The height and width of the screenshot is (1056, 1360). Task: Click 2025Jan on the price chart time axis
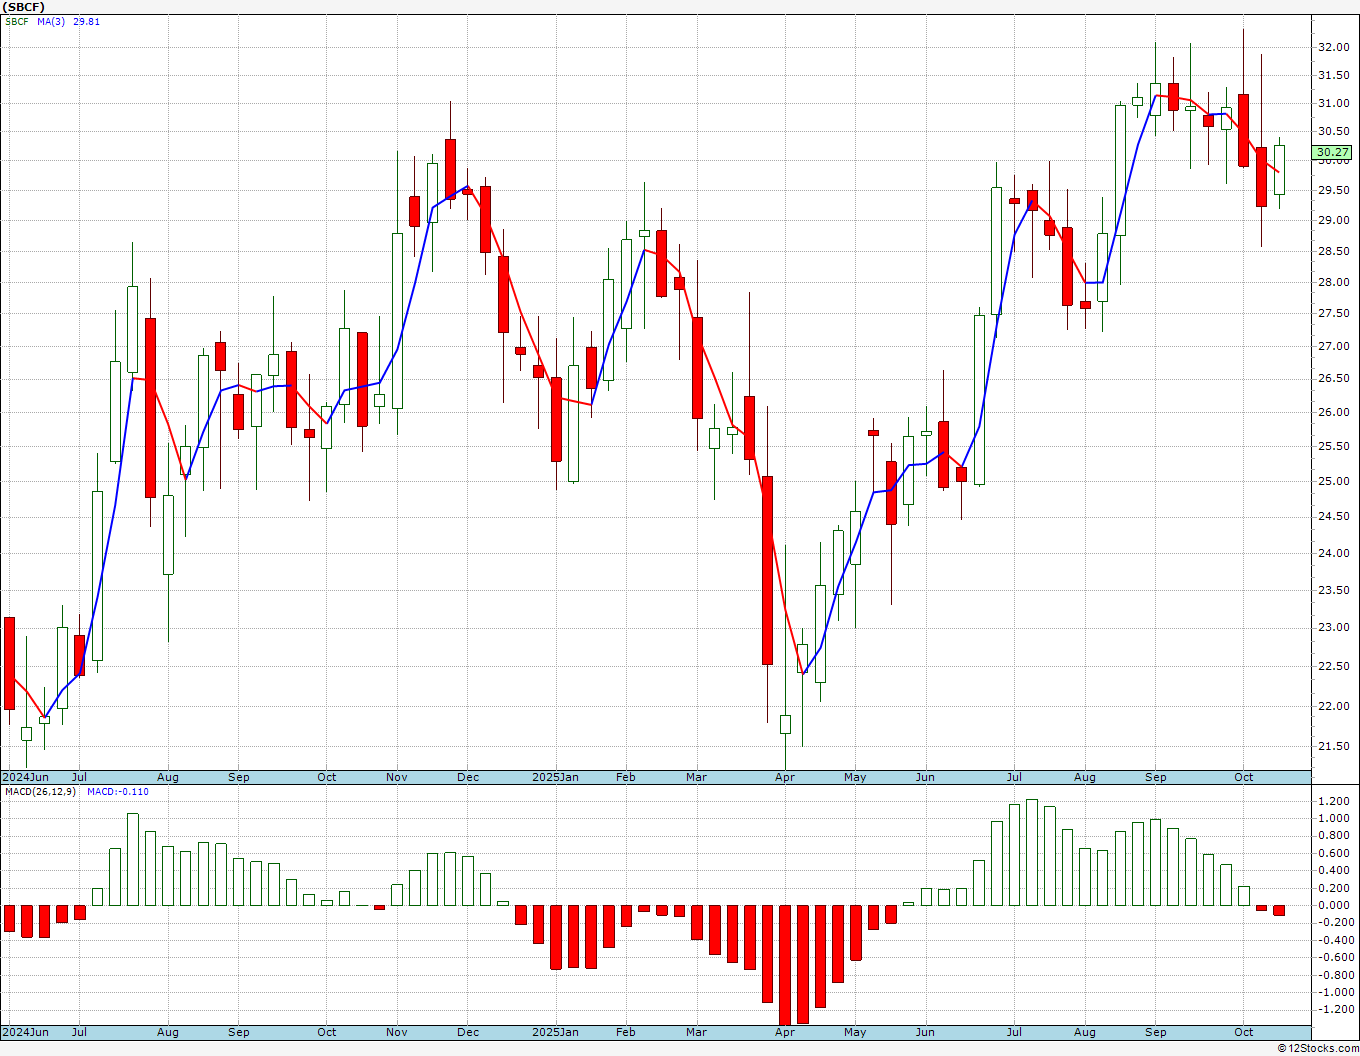555,777
